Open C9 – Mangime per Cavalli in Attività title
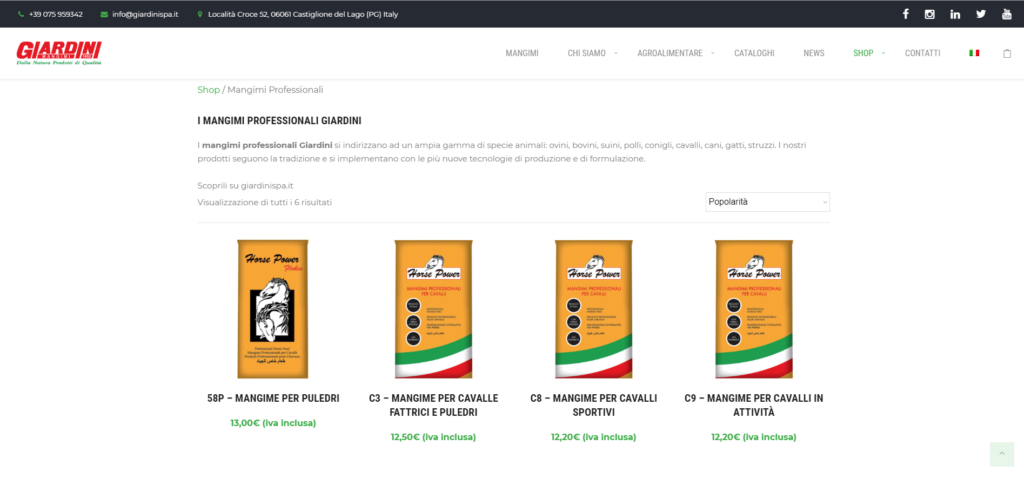 coord(754,405)
